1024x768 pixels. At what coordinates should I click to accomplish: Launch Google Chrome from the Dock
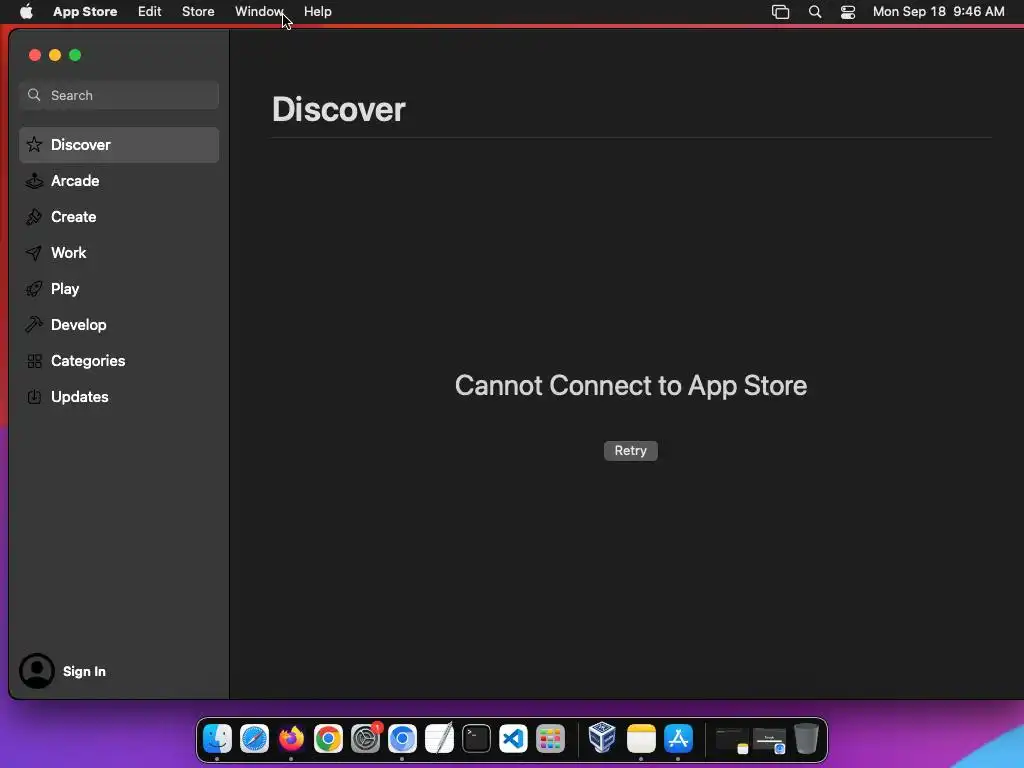click(x=328, y=739)
